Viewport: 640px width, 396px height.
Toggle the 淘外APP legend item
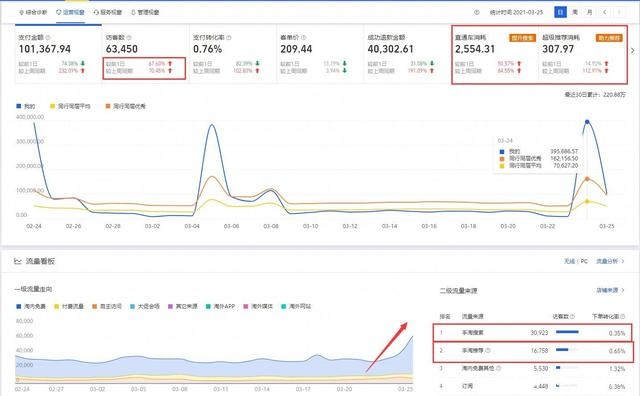220,306
